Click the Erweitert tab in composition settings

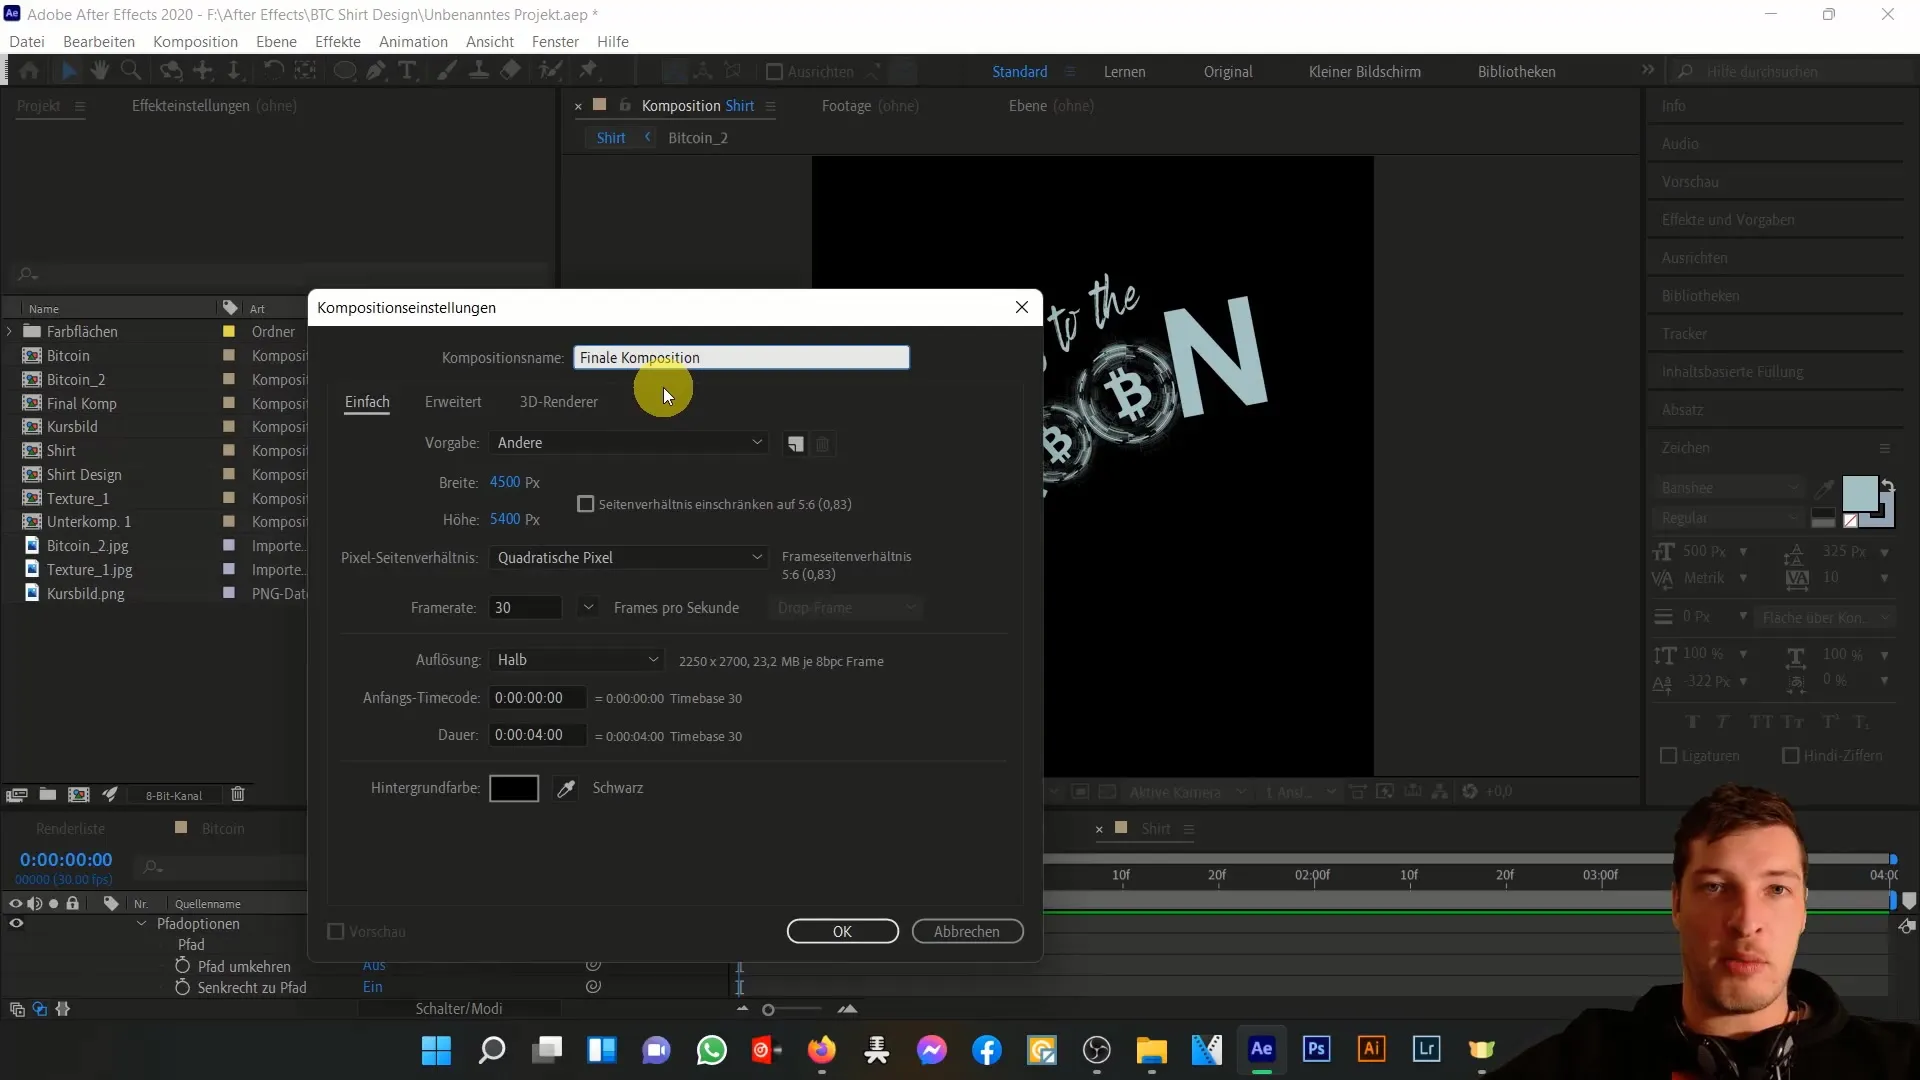coord(454,402)
